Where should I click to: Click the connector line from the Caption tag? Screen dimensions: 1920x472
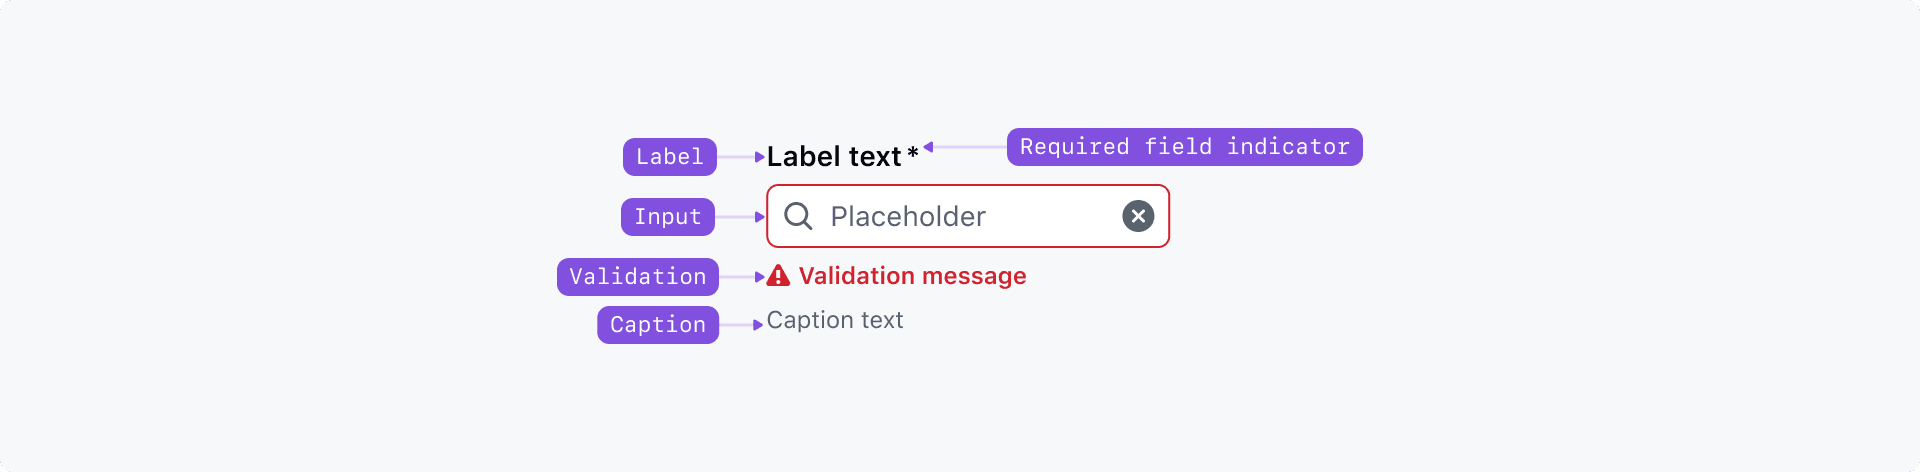click(x=736, y=325)
